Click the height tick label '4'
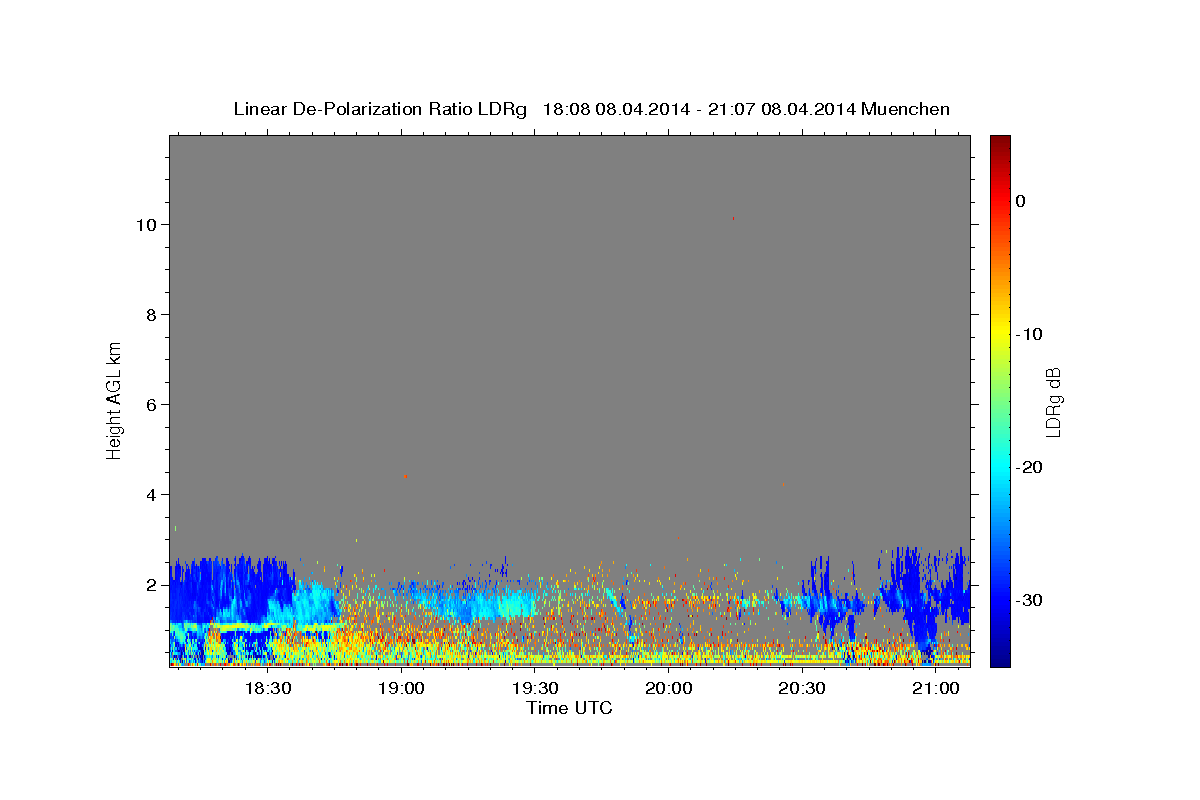 coord(152,494)
